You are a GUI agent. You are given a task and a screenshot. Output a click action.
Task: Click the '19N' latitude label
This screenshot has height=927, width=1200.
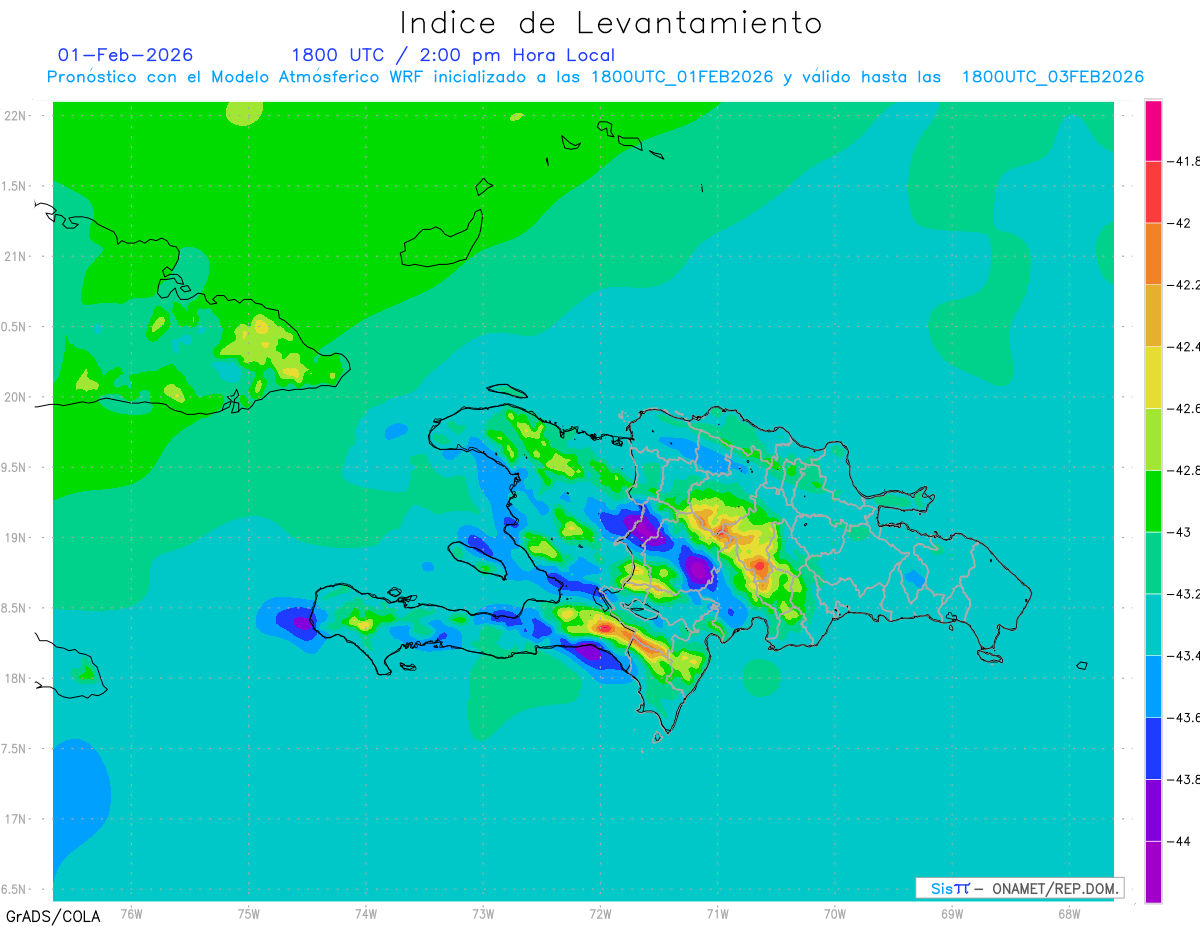click(15, 538)
